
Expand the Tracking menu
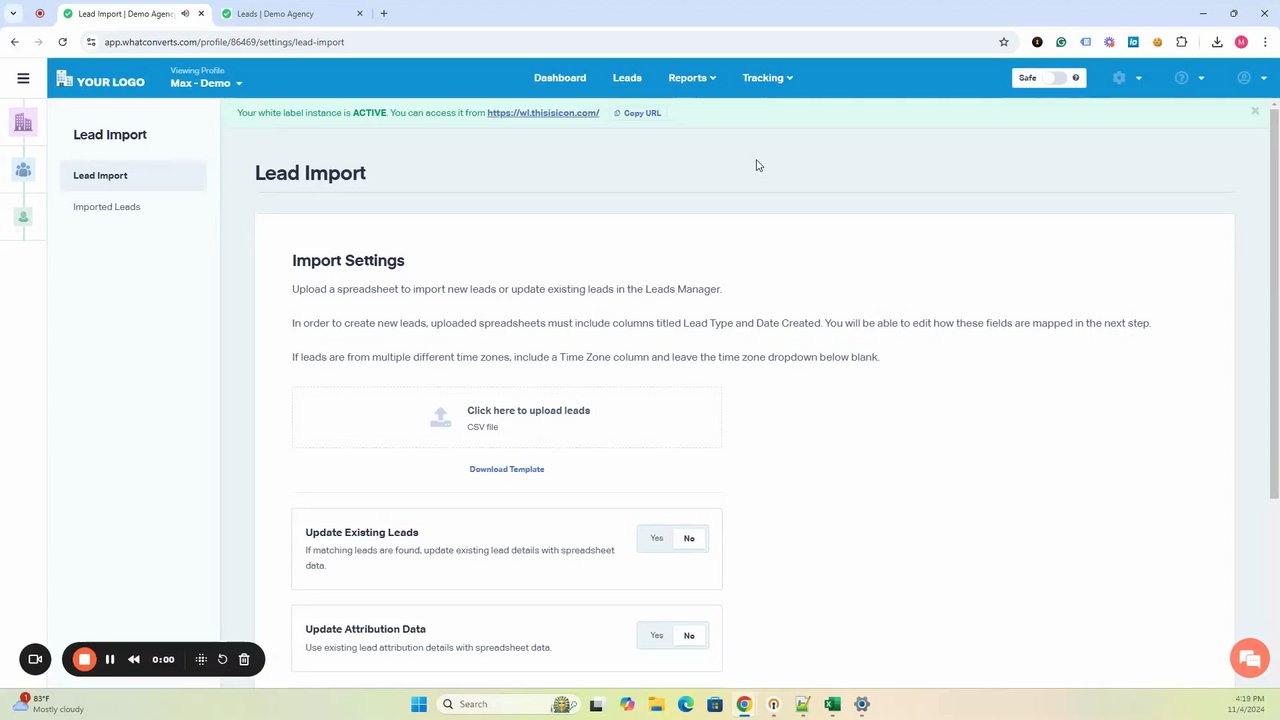point(767,78)
